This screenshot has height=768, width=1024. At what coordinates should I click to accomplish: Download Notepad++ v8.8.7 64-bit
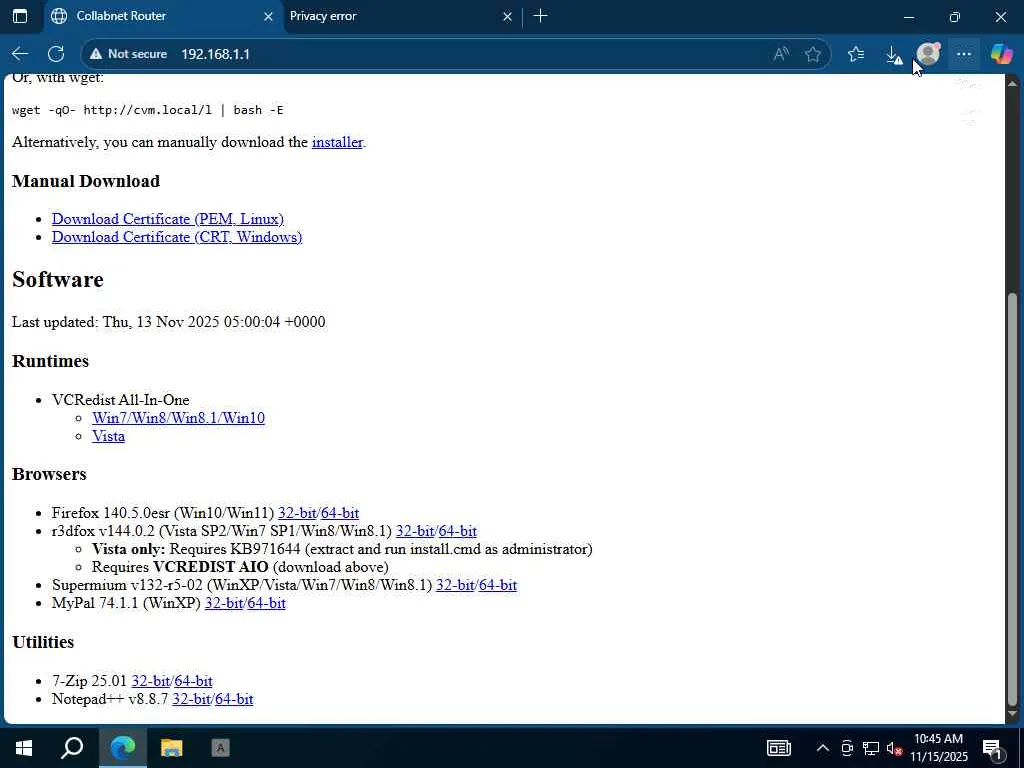[234, 699]
